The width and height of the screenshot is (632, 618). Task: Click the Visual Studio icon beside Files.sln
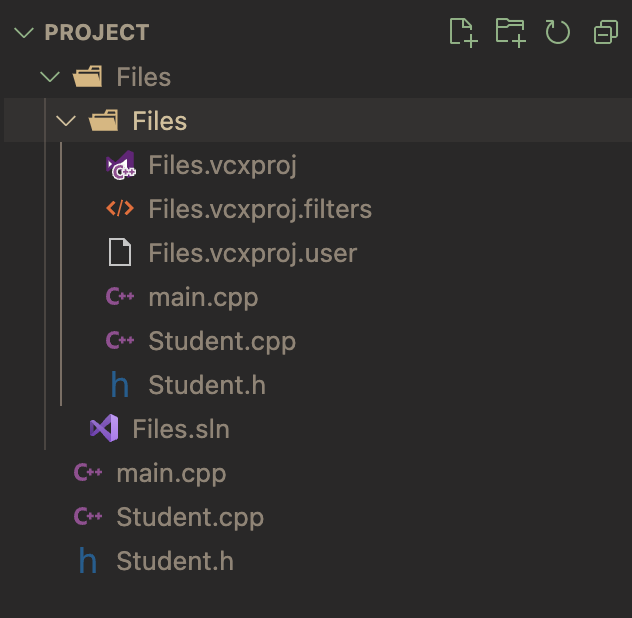(x=104, y=428)
